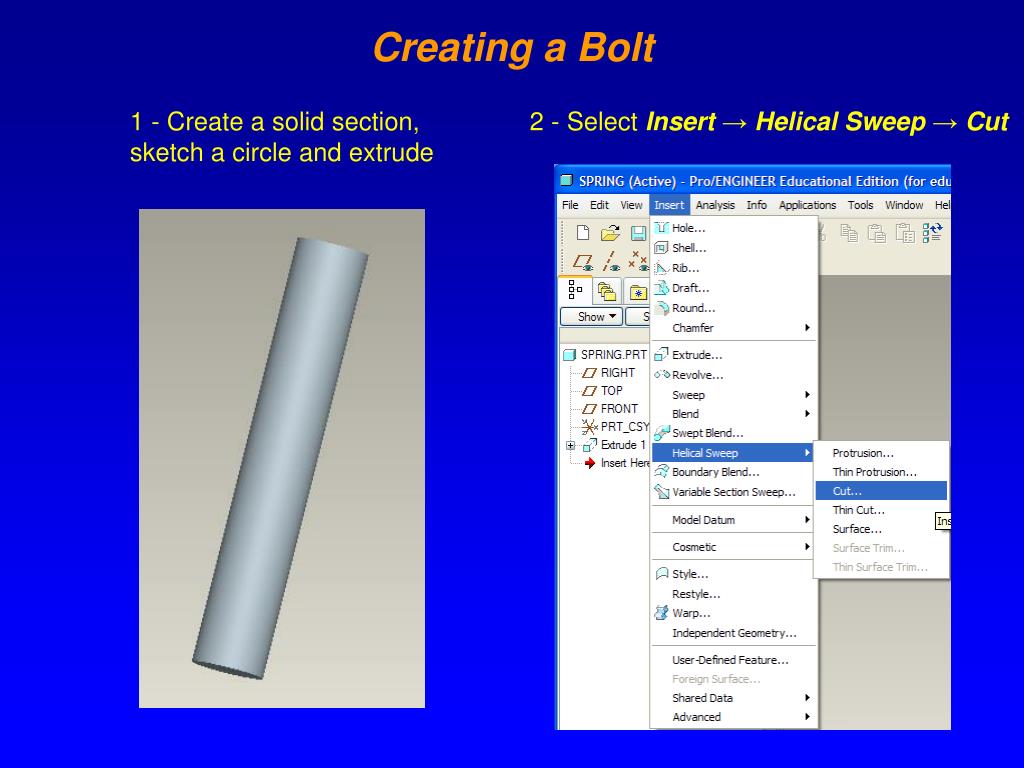Open the Analysis menu
Image resolution: width=1024 pixels, height=768 pixels.
(x=715, y=205)
